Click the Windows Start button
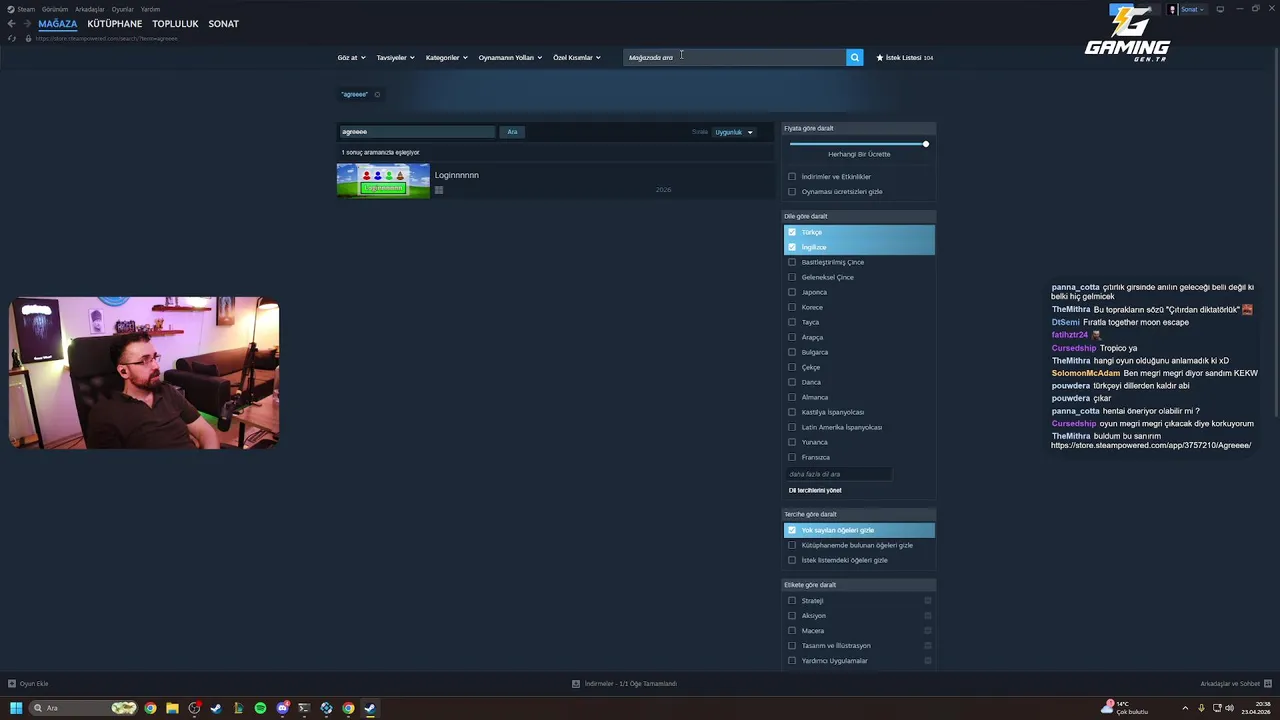The height and width of the screenshot is (720, 1280). [x=16, y=708]
